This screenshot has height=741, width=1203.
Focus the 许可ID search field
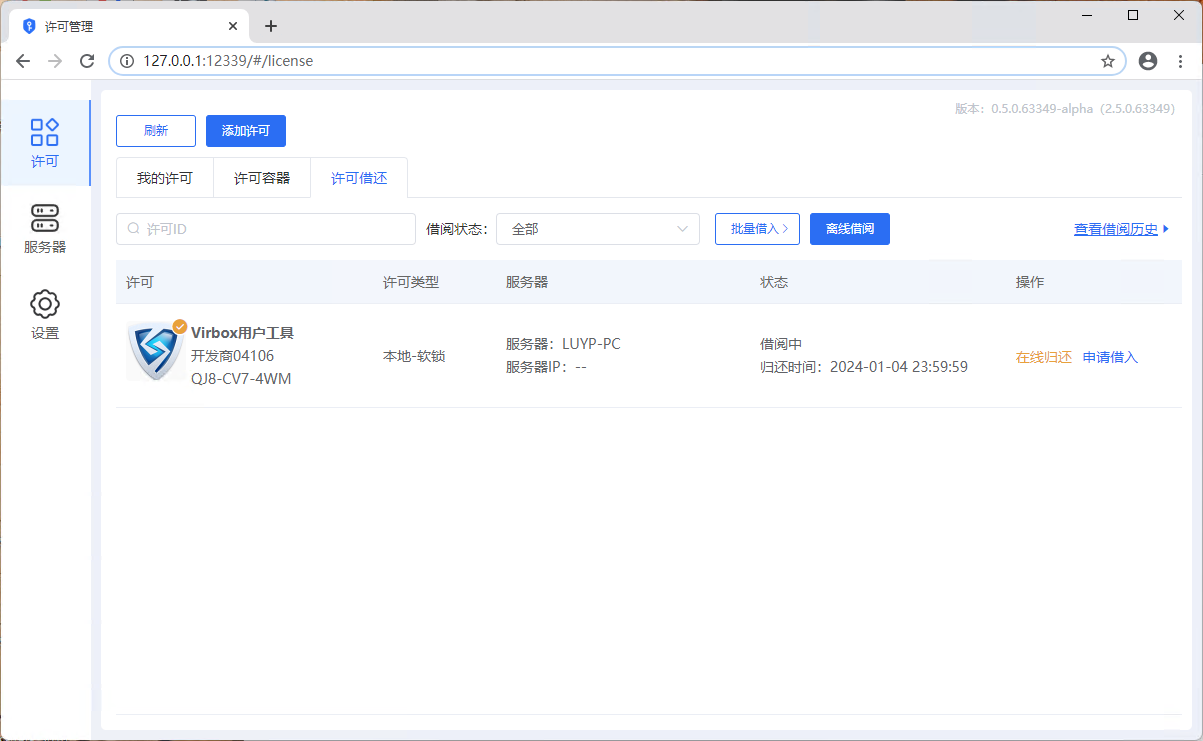pos(266,229)
